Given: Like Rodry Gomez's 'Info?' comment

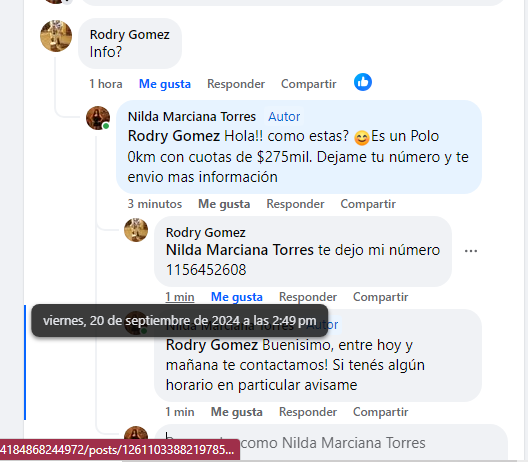Looking at the screenshot, I should click(165, 84).
